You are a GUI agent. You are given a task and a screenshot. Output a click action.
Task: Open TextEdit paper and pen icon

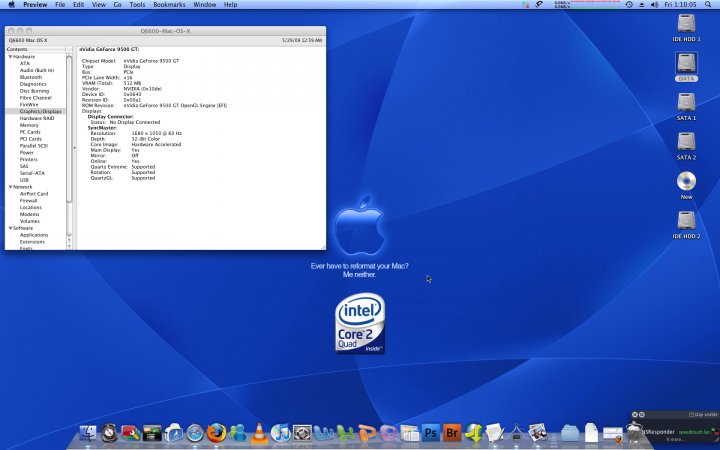click(x=495, y=433)
